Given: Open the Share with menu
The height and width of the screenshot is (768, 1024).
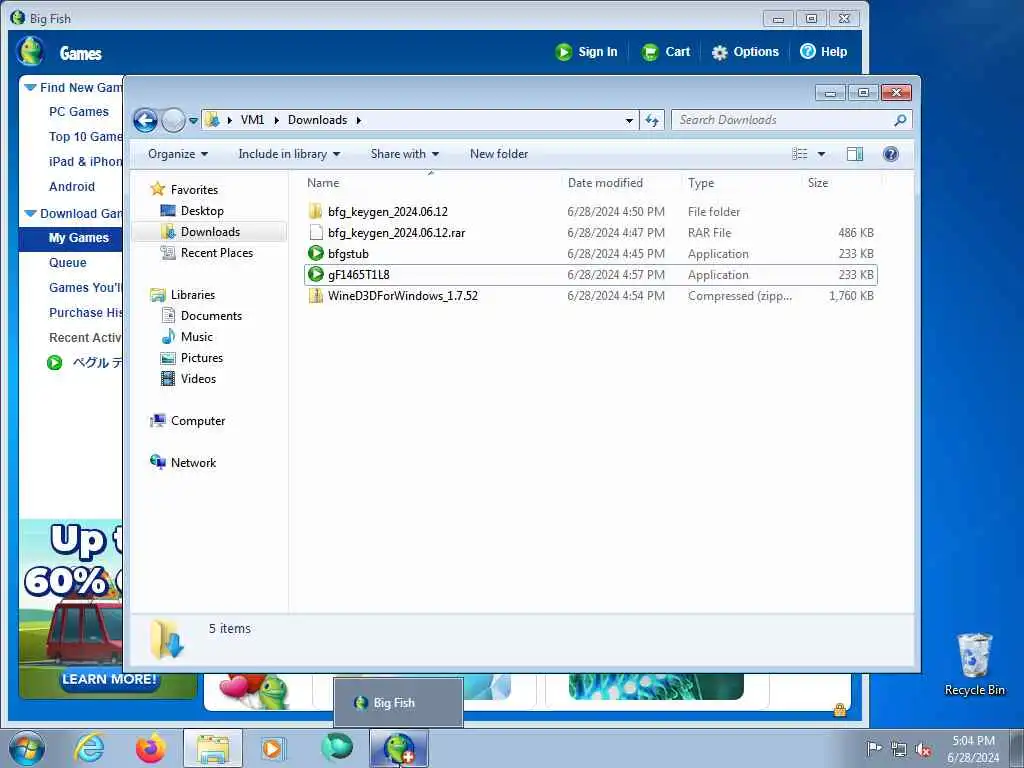Looking at the screenshot, I should [x=404, y=154].
